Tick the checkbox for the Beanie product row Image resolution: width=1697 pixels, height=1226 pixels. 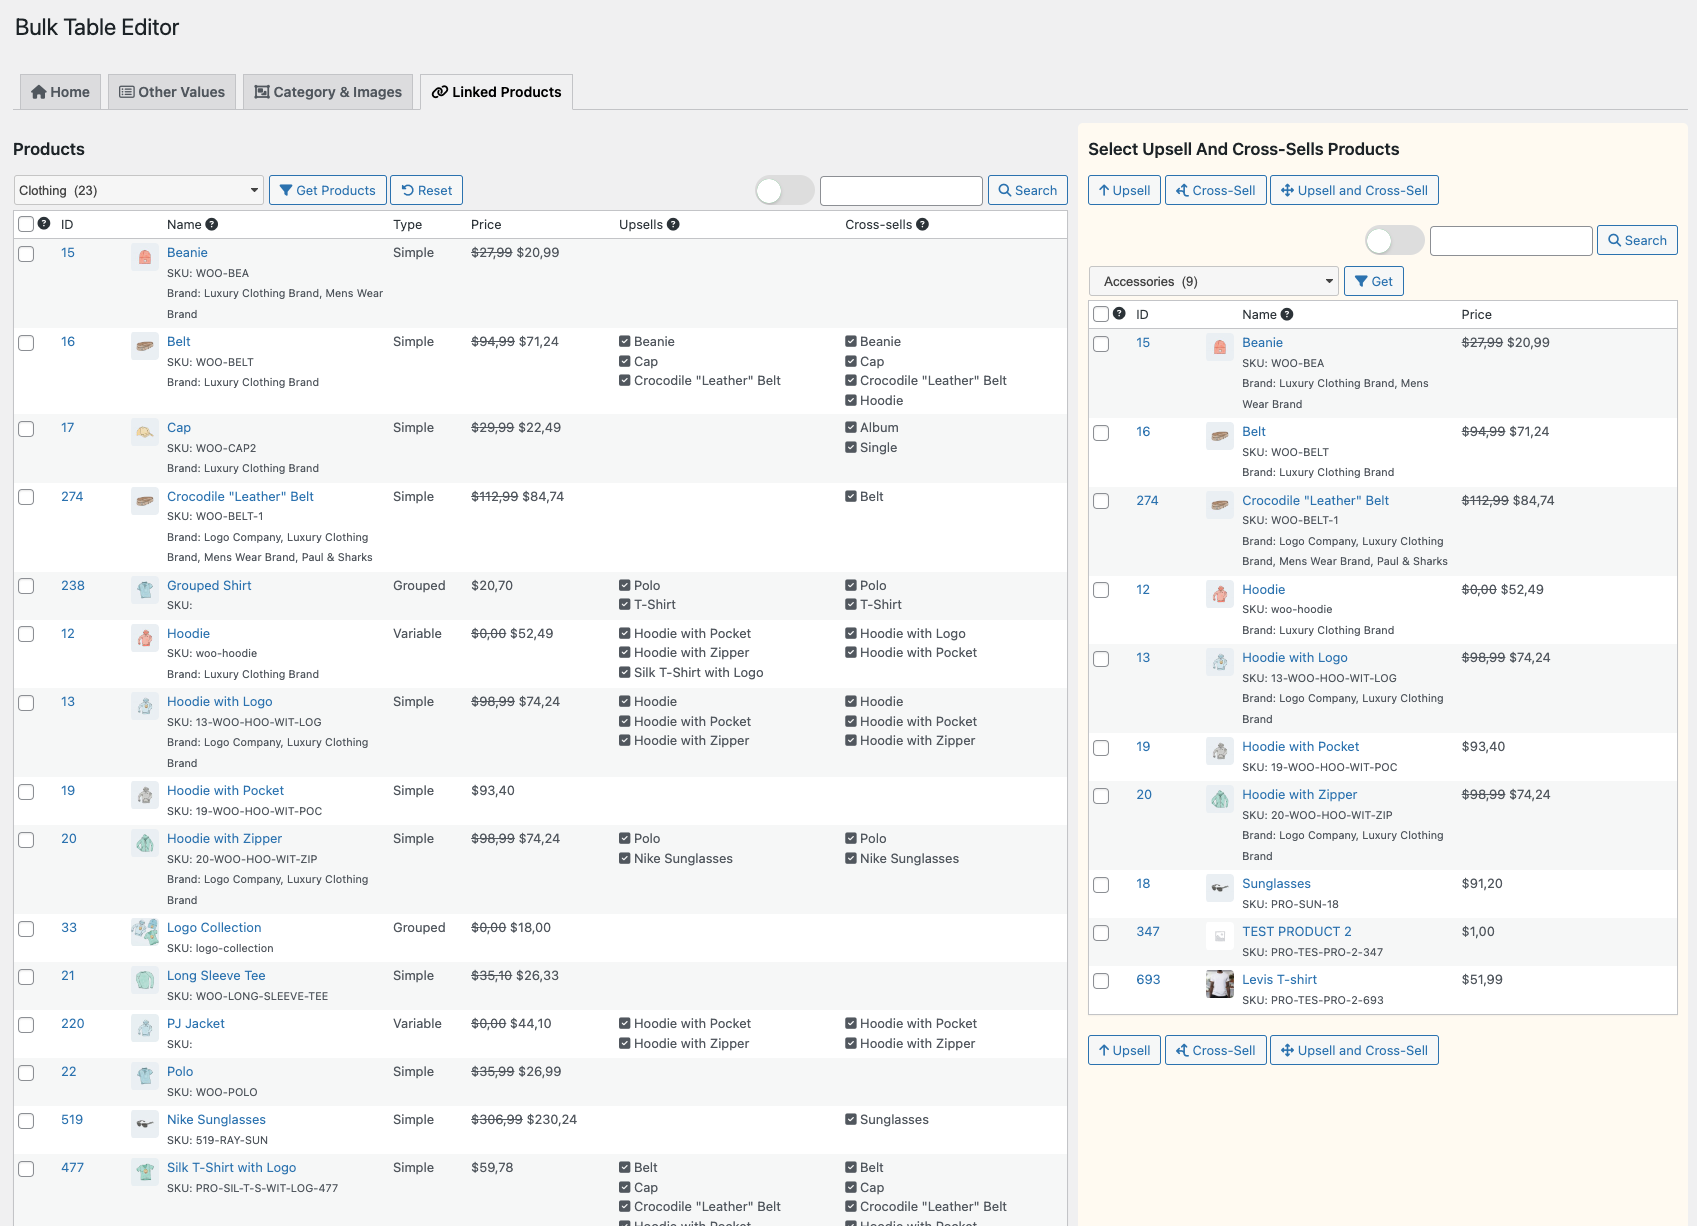[26, 253]
